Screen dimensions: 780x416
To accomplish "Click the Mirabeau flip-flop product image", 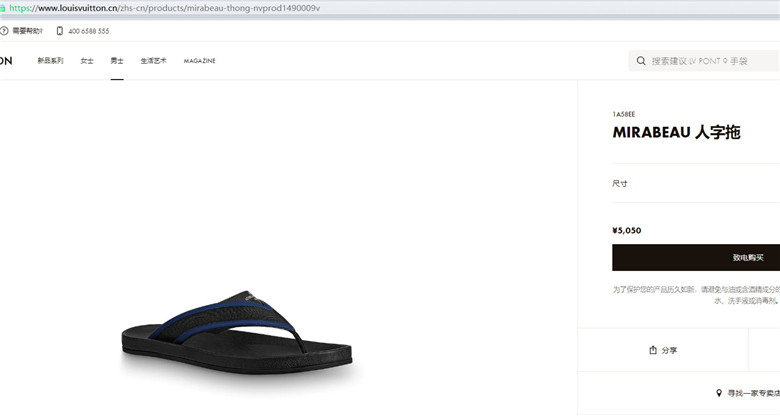I will pyautogui.click(x=237, y=332).
